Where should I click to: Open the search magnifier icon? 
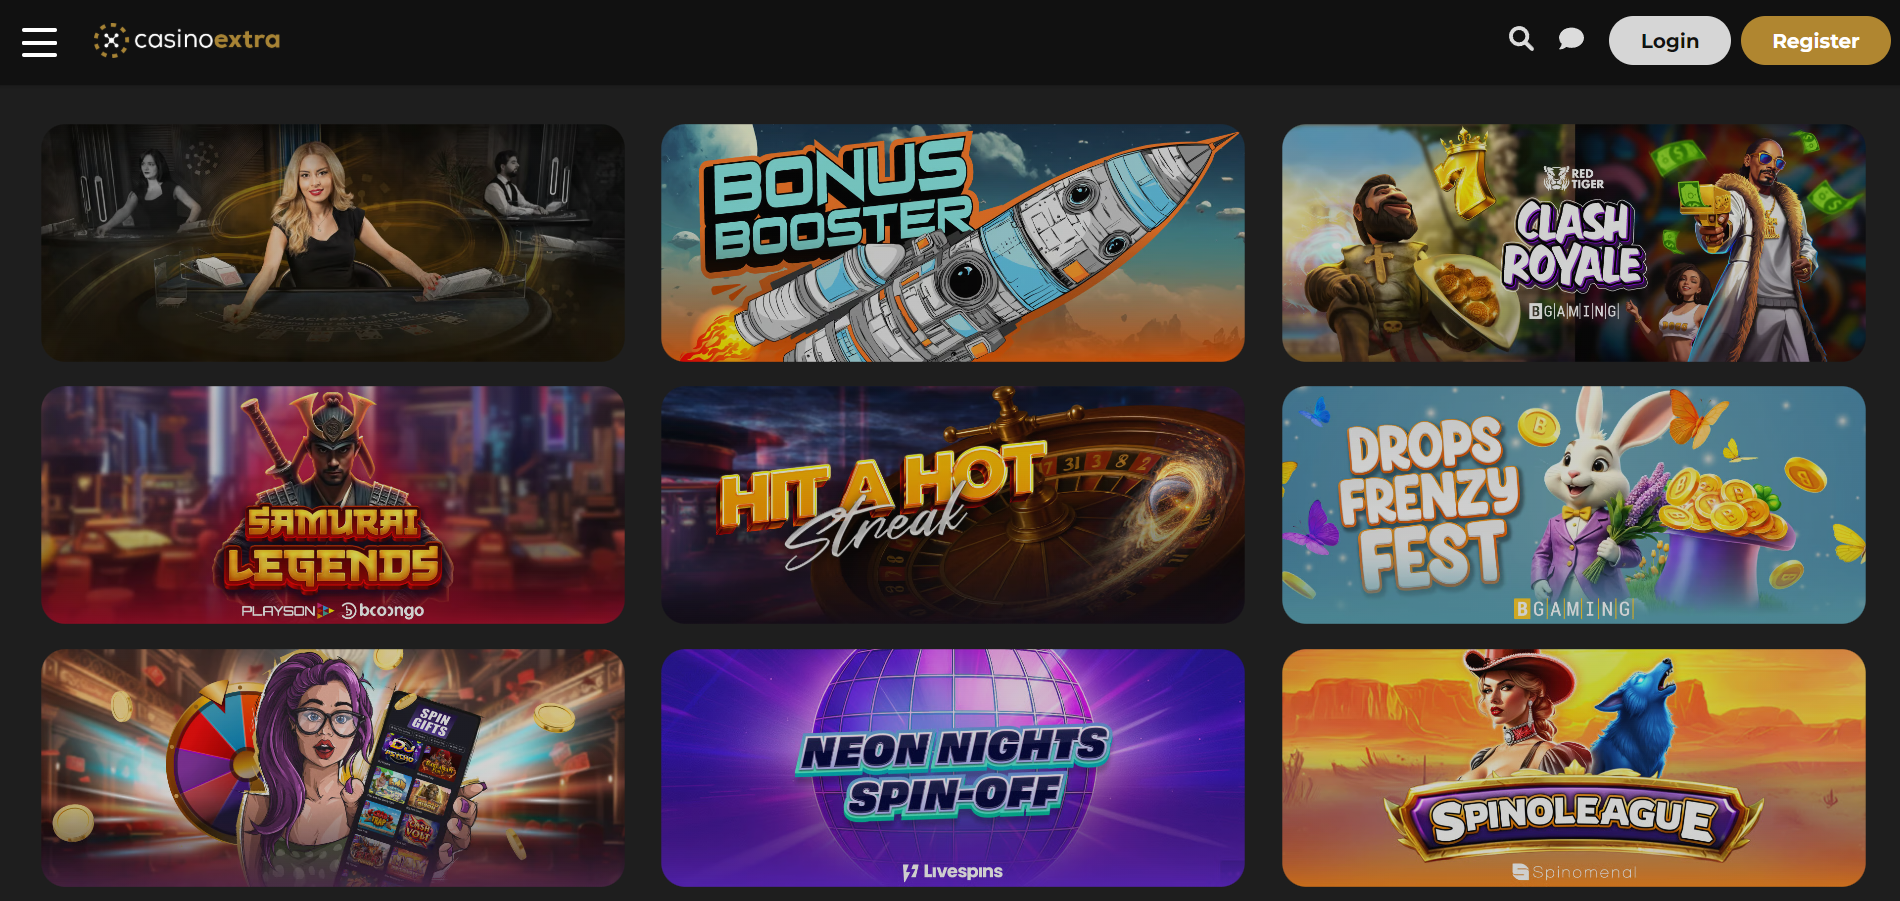coord(1521,39)
